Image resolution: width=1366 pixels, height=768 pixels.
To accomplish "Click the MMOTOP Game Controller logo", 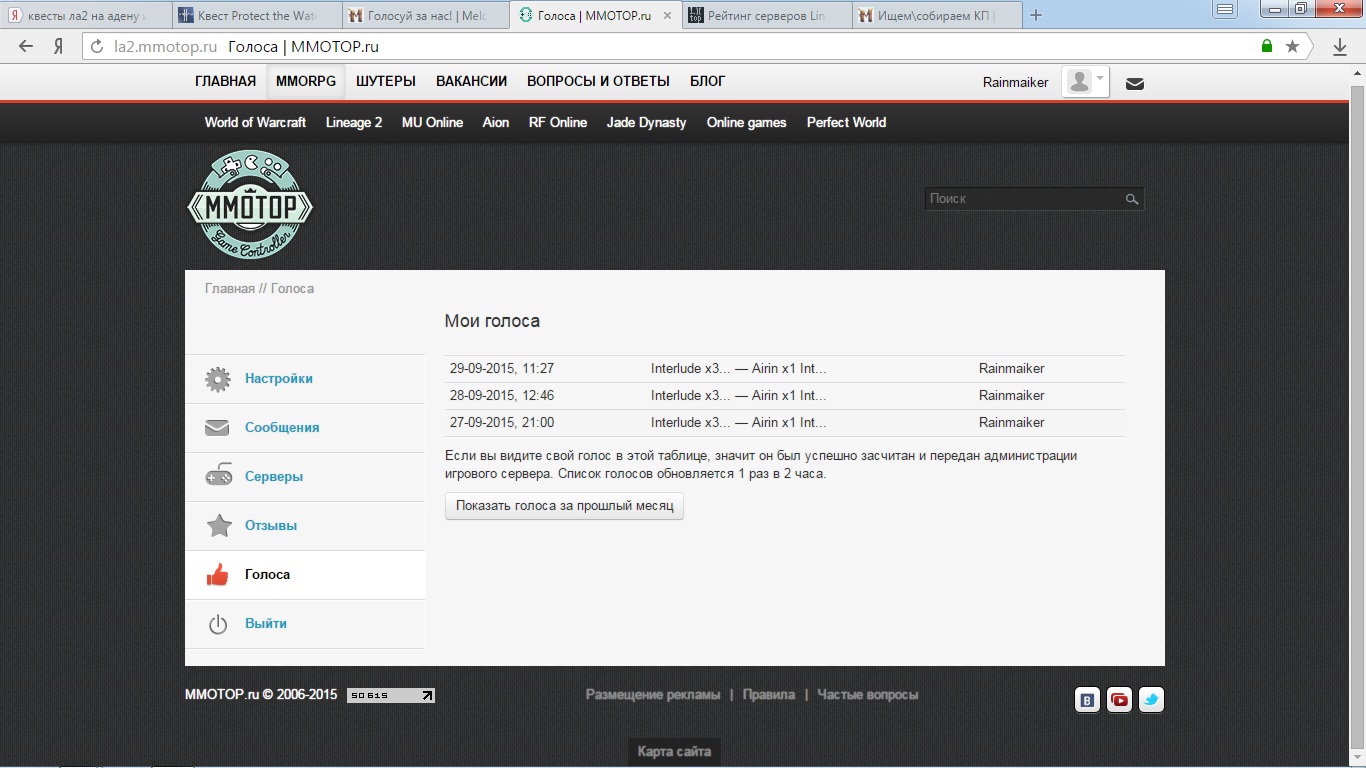I will (250, 205).
